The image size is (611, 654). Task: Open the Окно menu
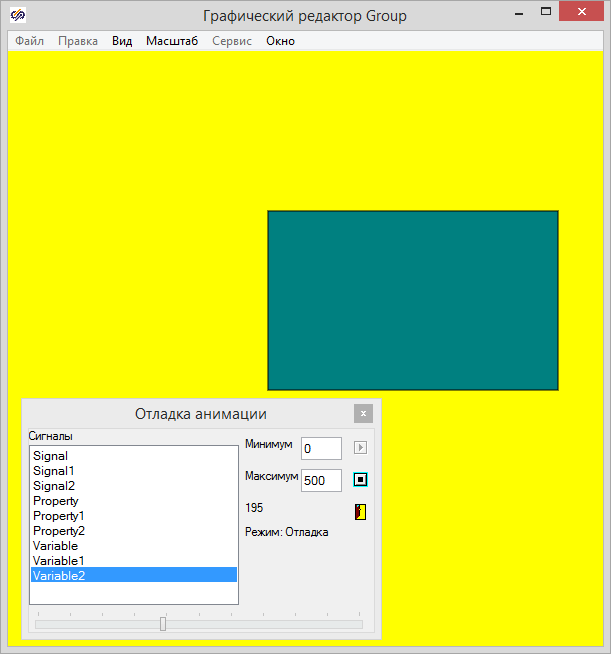280,42
